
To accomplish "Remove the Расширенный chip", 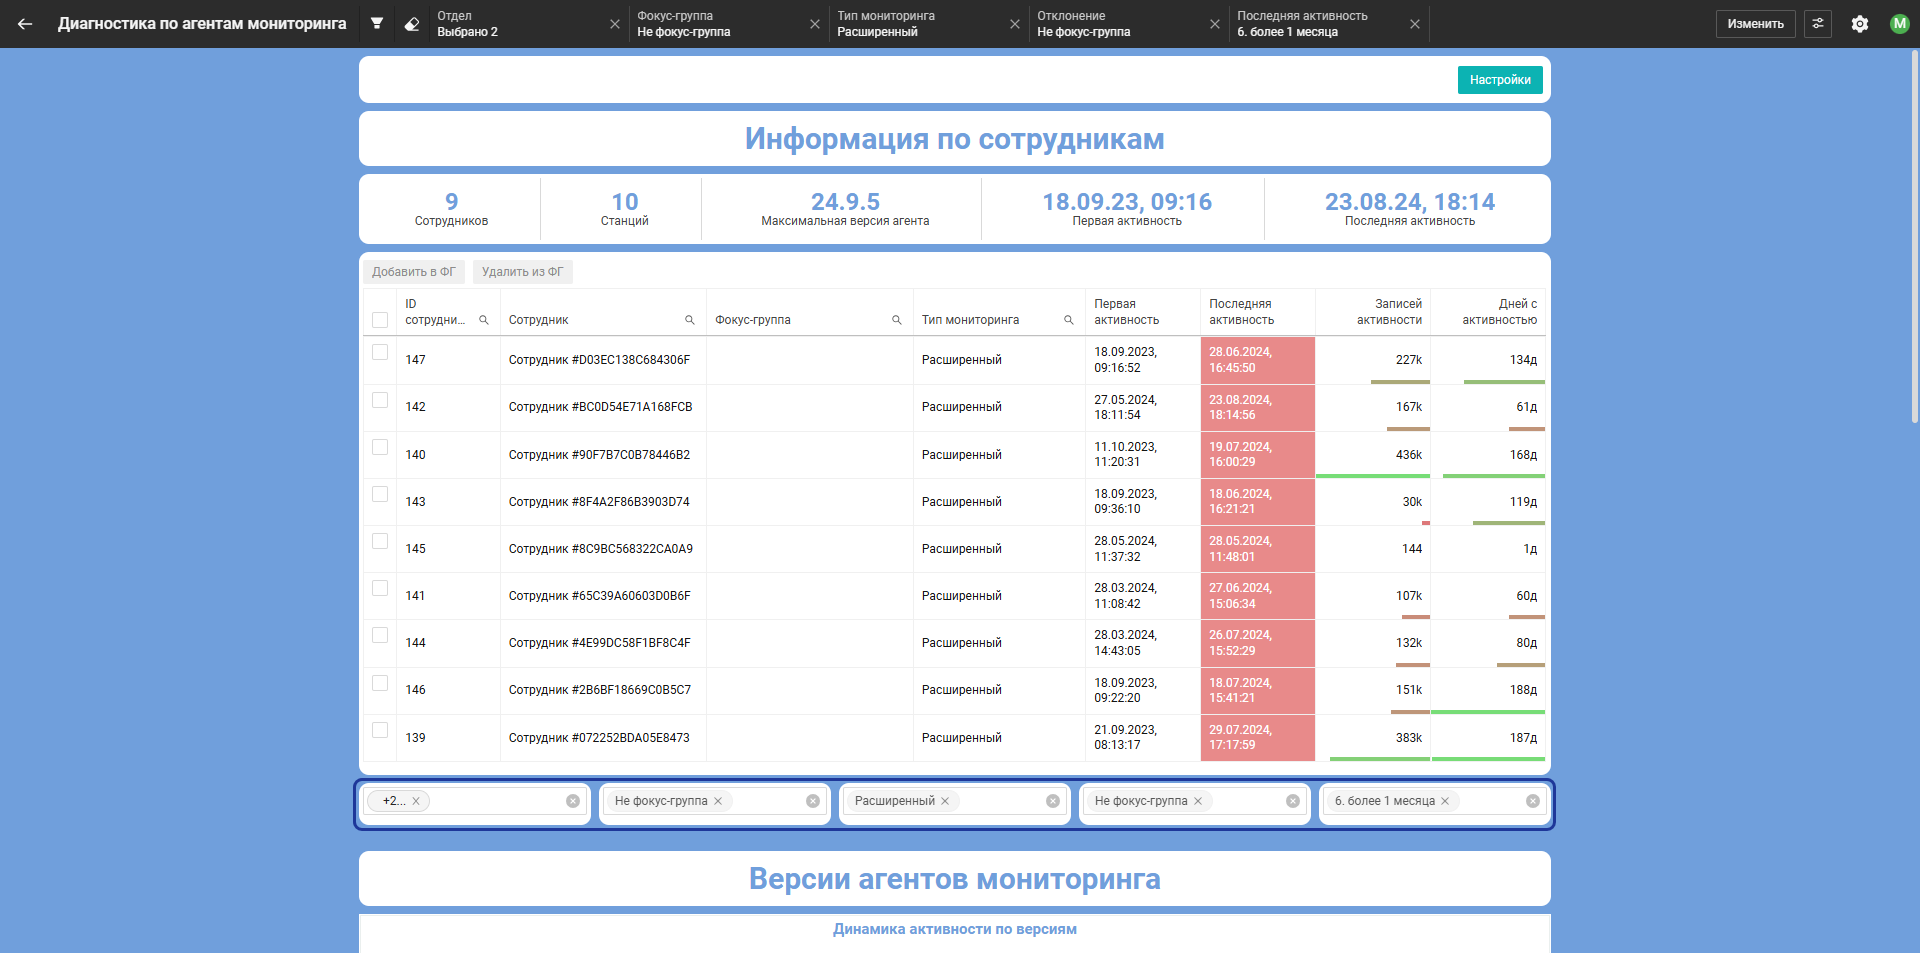I will [x=945, y=801].
